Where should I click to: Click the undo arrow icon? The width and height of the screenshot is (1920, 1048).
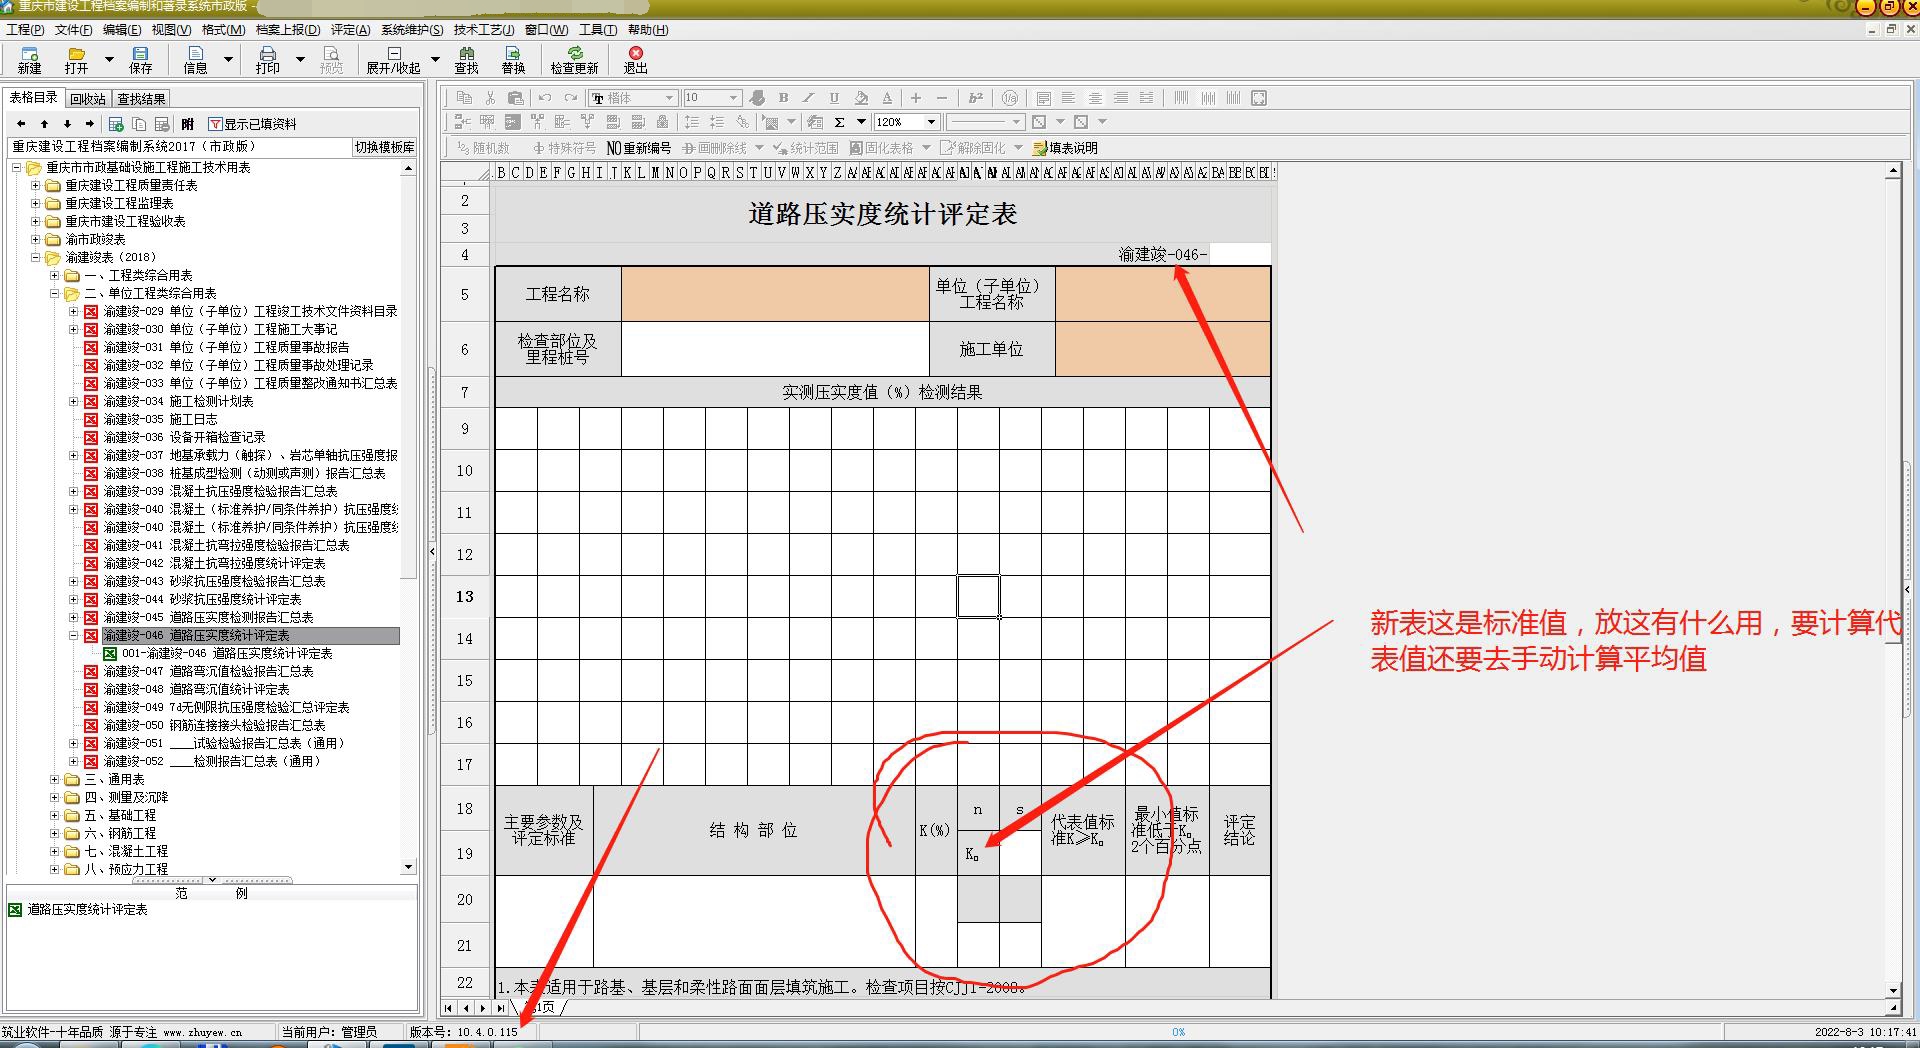[545, 98]
